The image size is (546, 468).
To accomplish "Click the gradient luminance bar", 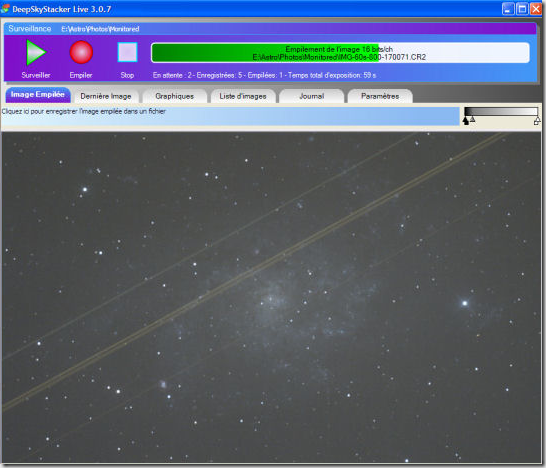I will tap(501, 111).
